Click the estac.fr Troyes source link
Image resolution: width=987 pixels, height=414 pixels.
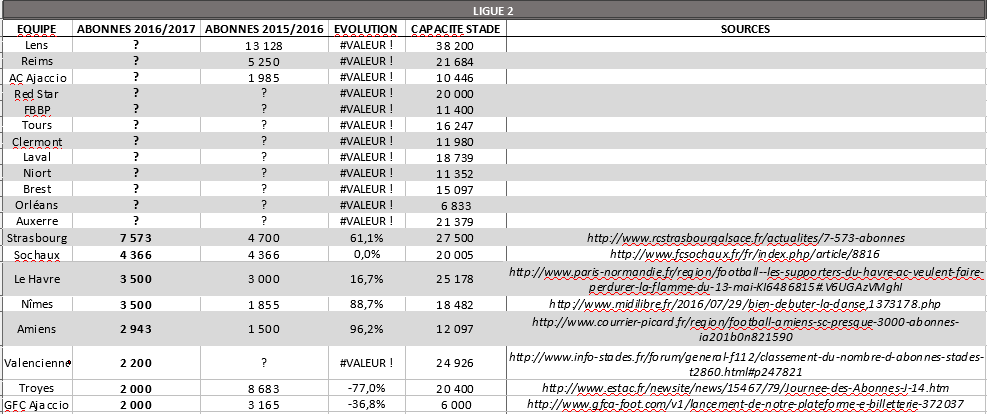pyautogui.click(x=745, y=388)
